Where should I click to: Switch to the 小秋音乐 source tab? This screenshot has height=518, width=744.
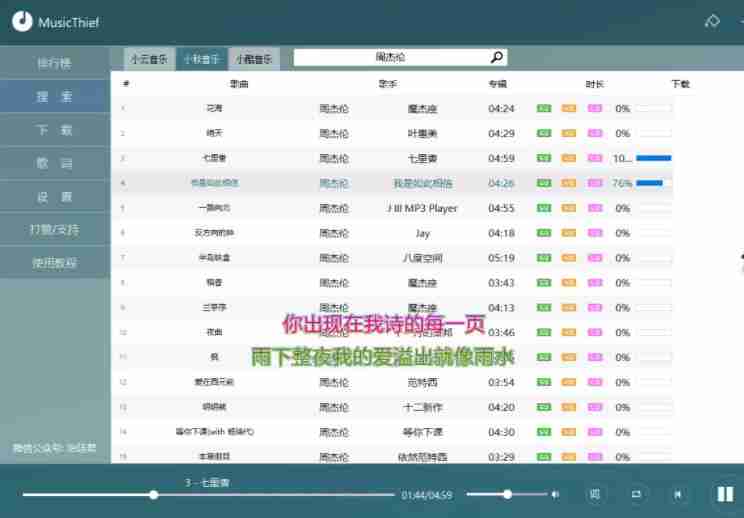[202, 59]
